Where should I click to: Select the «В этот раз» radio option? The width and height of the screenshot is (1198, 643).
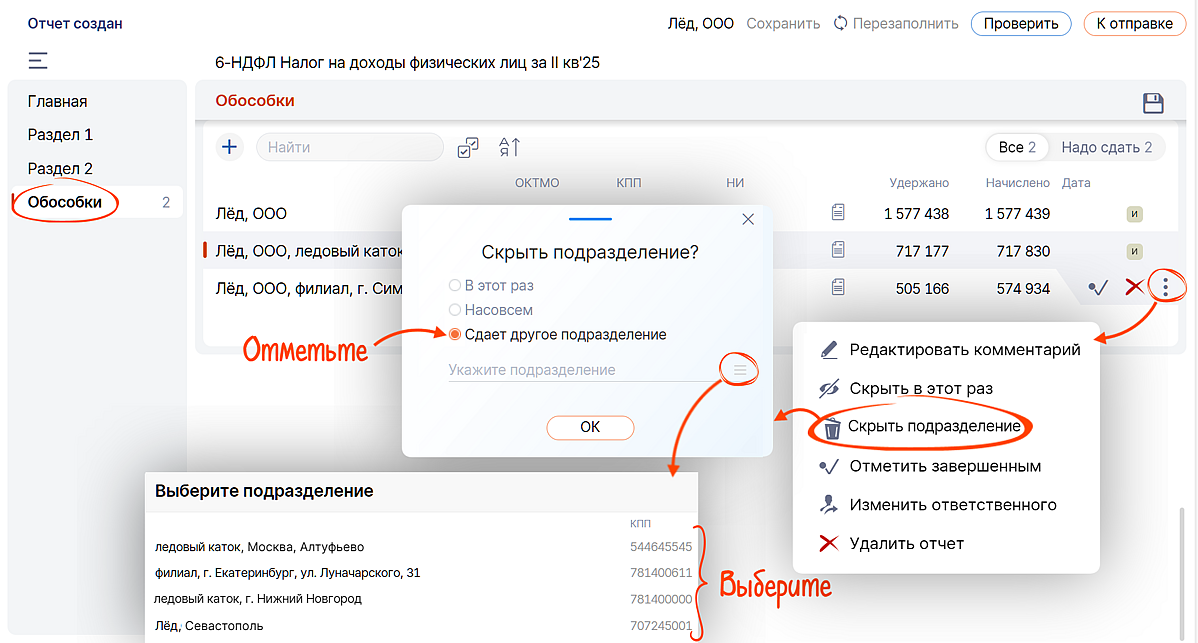click(x=456, y=286)
